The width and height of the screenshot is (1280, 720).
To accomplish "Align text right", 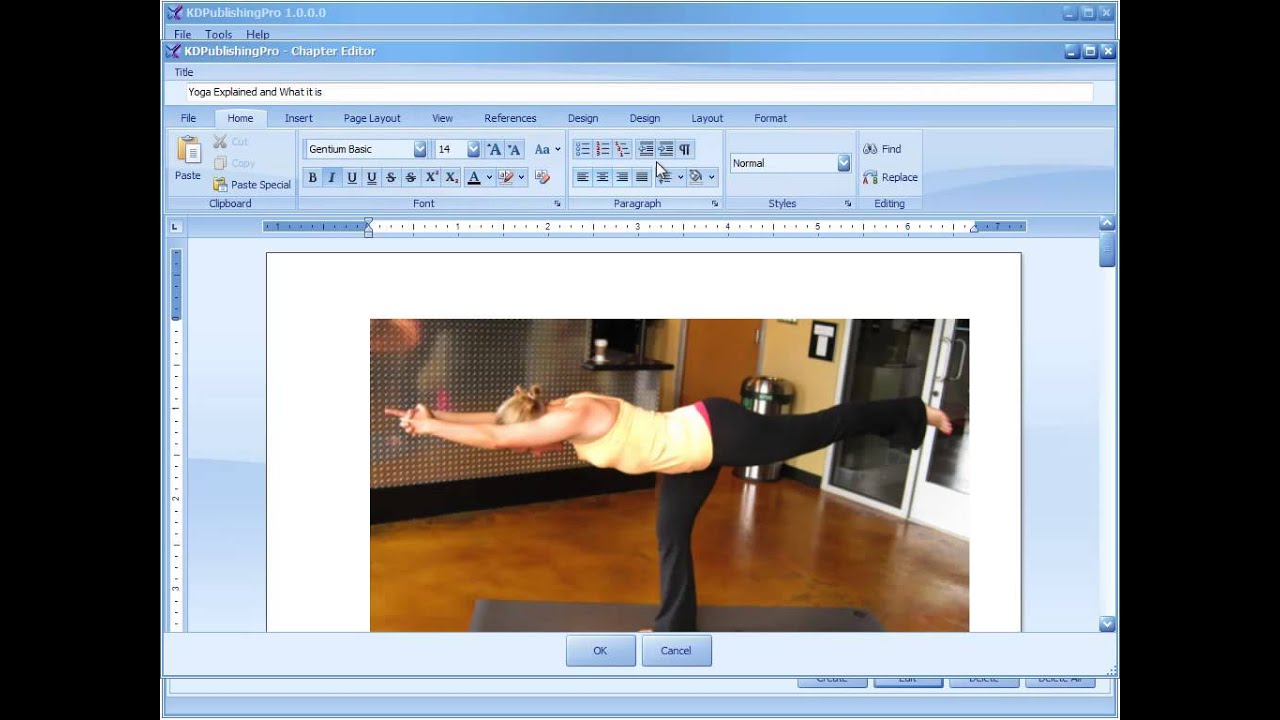I will 622,177.
